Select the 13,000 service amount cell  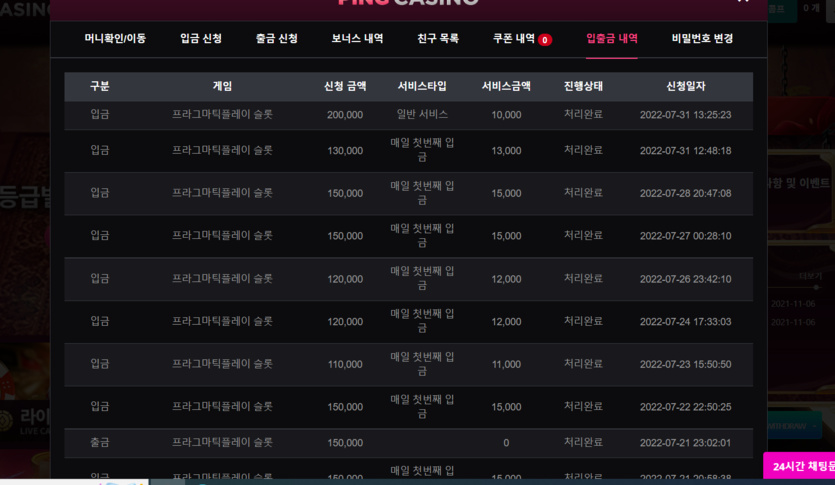pyautogui.click(x=506, y=151)
